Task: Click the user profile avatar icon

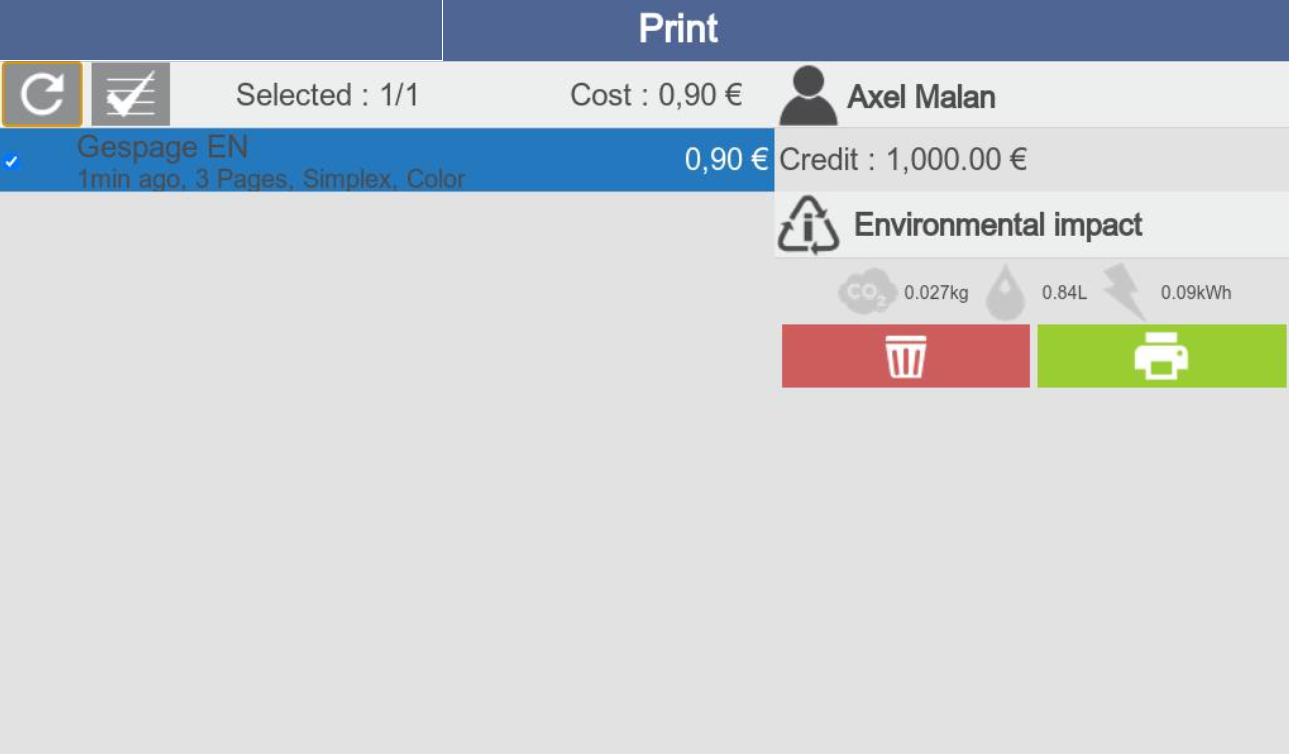Action: (x=807, y=96)
